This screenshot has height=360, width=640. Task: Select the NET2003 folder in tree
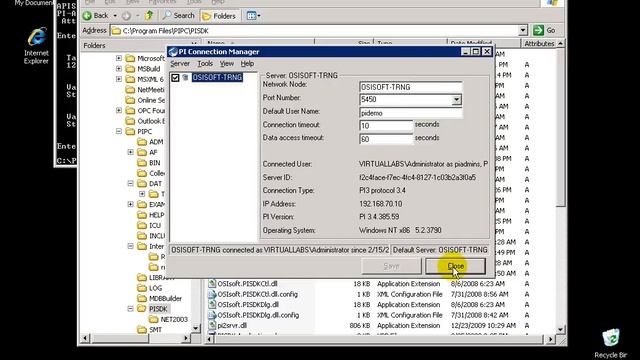(x=173, y=320)
